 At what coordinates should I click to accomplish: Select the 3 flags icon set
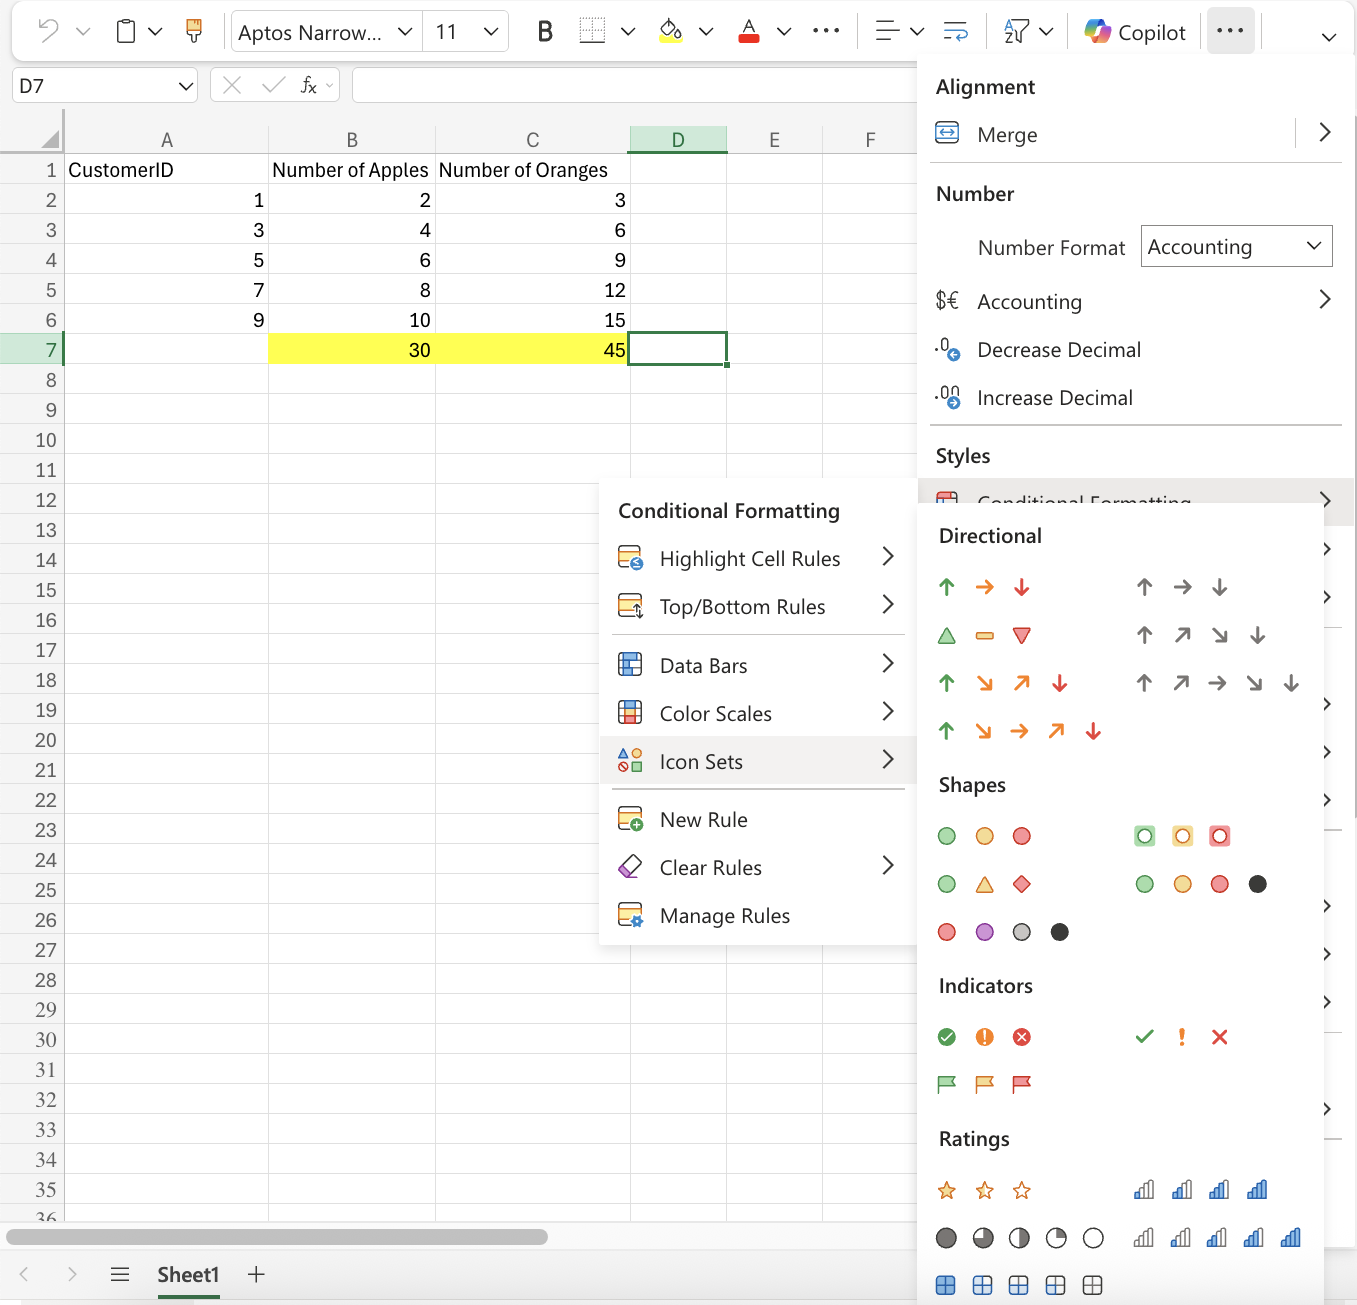click(x=984, y=1085)
